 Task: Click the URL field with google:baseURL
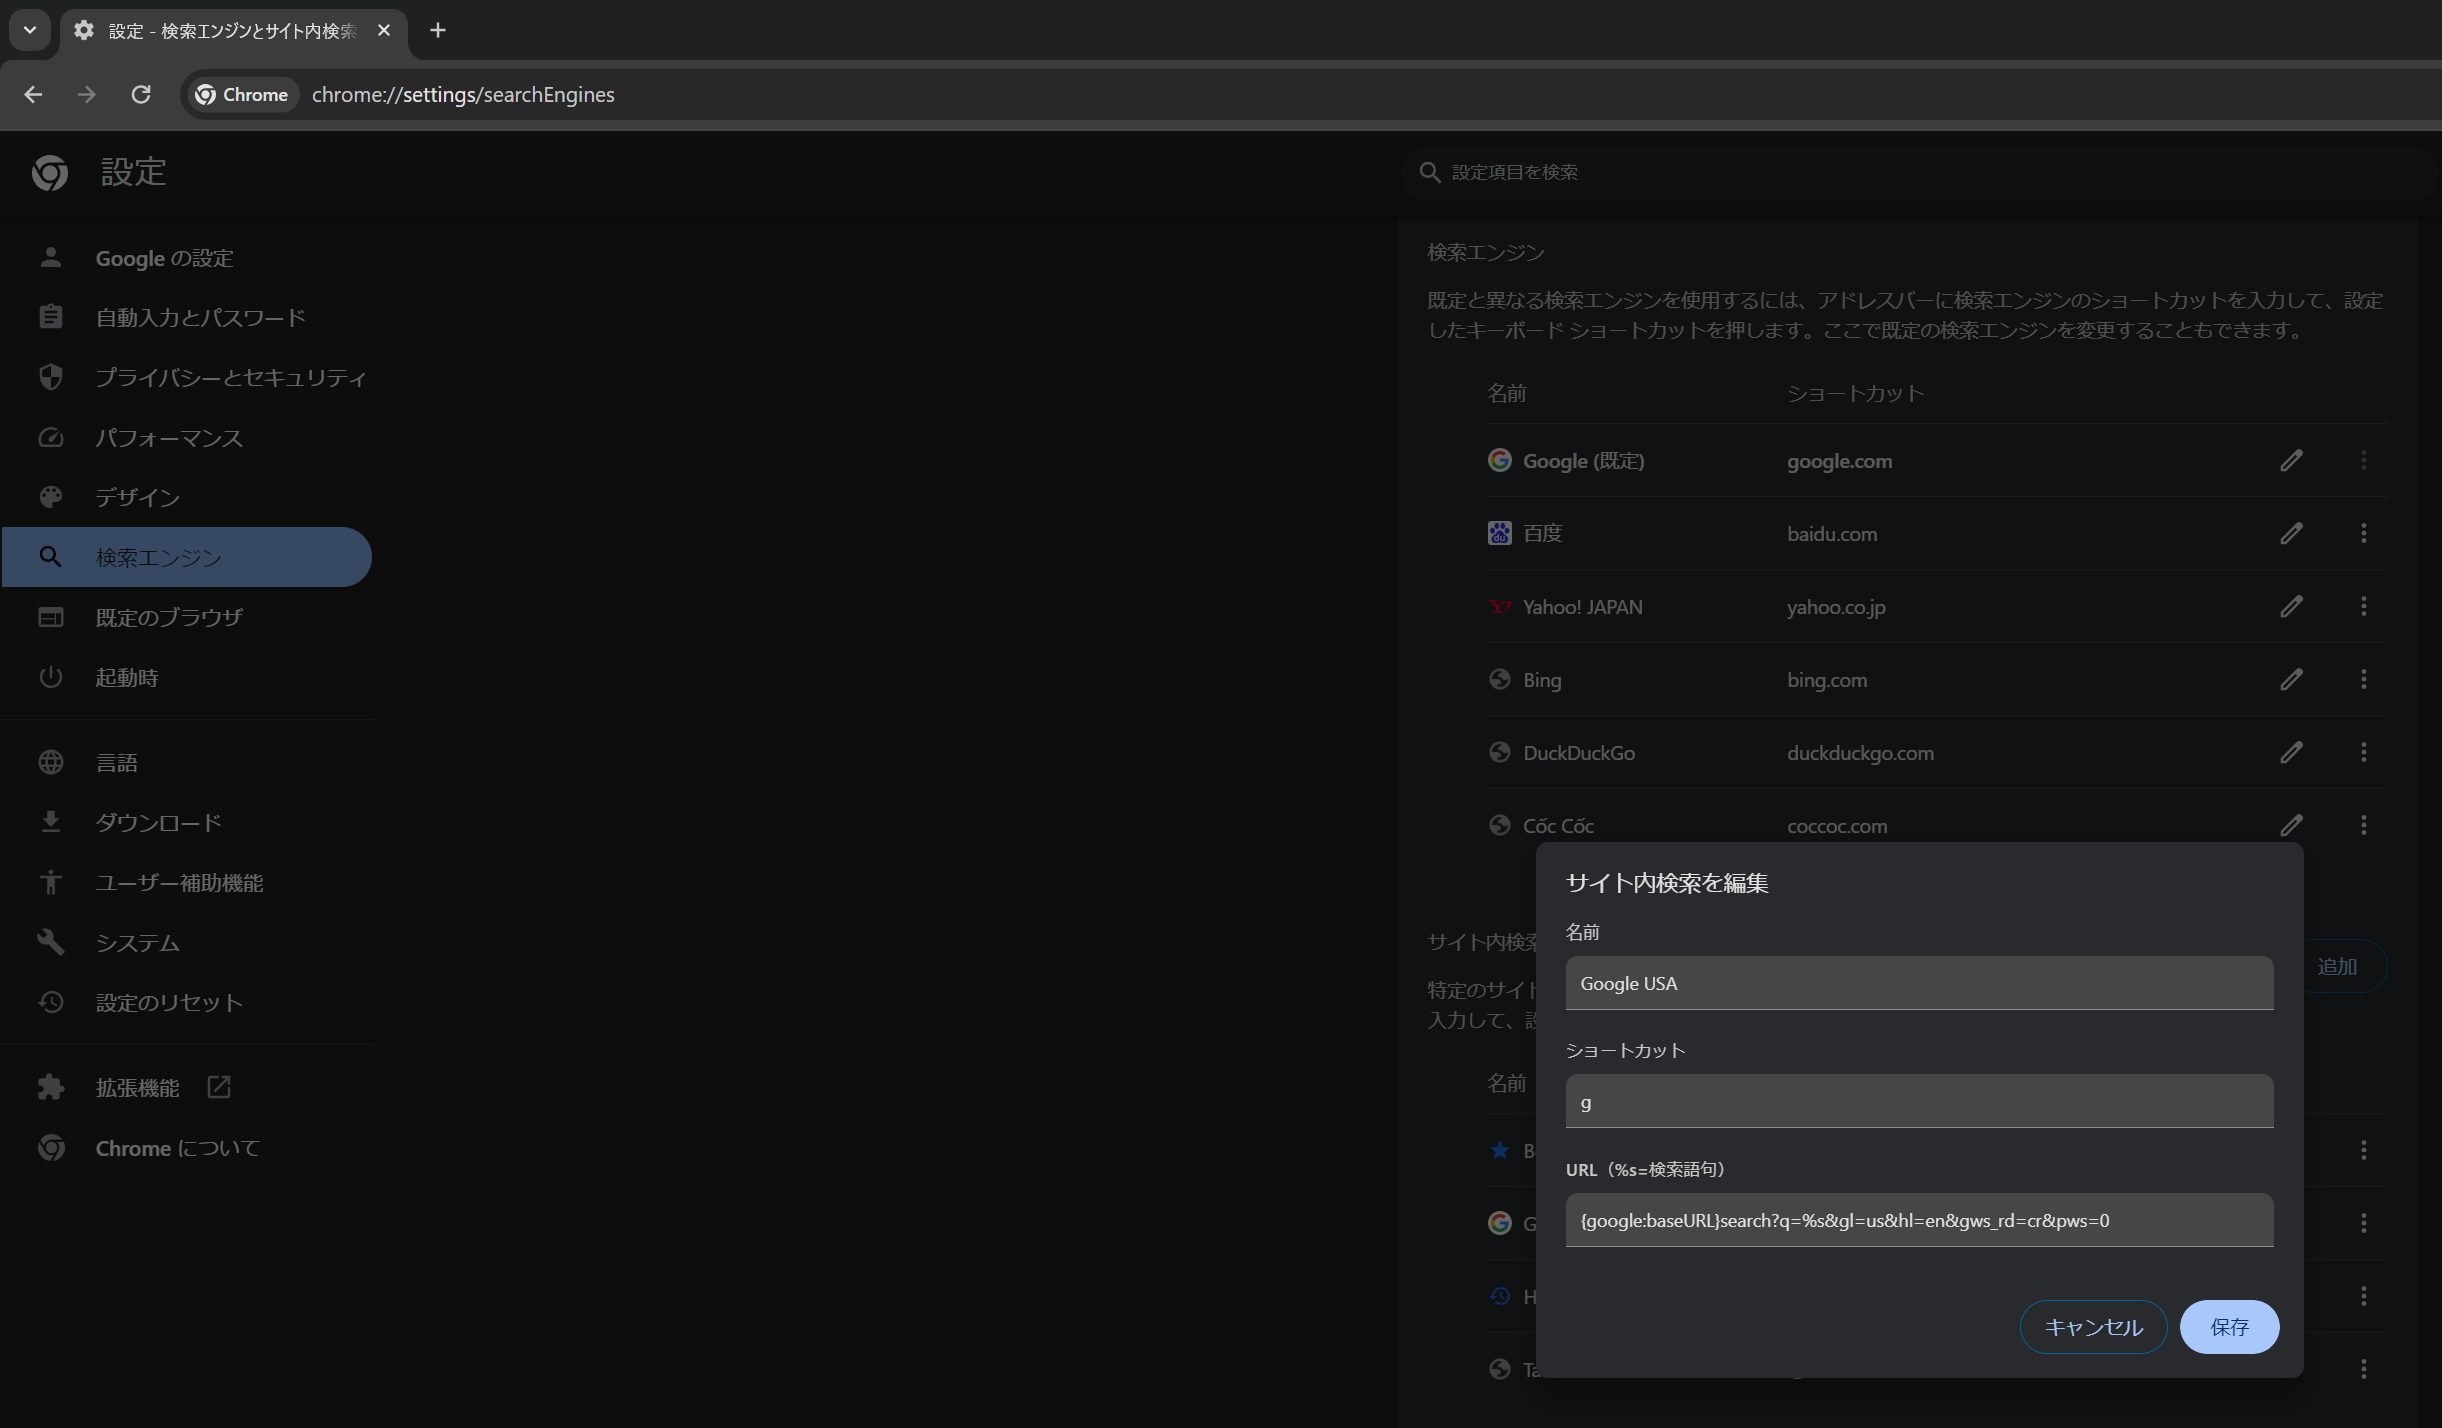click(1918, 1220)
